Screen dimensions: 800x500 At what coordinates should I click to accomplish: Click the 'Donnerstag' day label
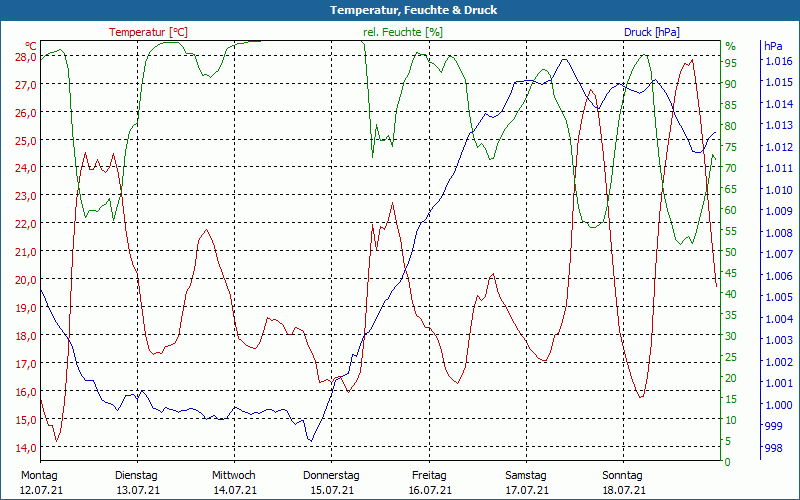point(331,475)
